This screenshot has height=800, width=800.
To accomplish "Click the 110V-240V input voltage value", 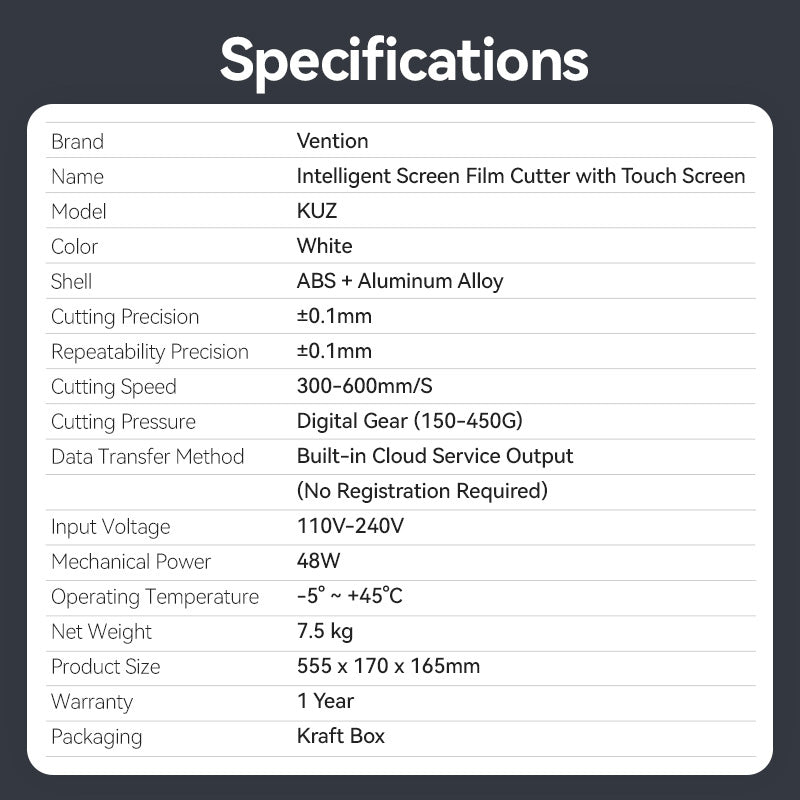I will coord(350,526).
